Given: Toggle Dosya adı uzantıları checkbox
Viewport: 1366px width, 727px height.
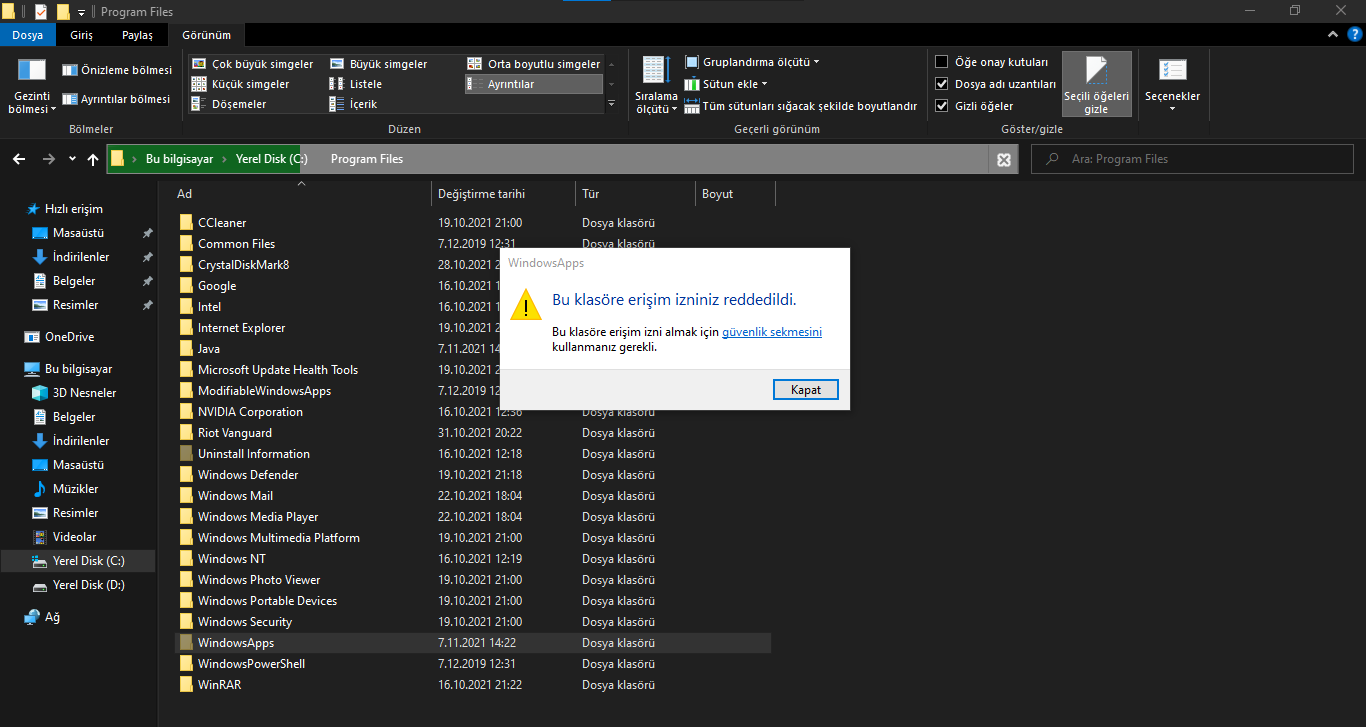Looking at the screenshot, I should pos(941,84).
